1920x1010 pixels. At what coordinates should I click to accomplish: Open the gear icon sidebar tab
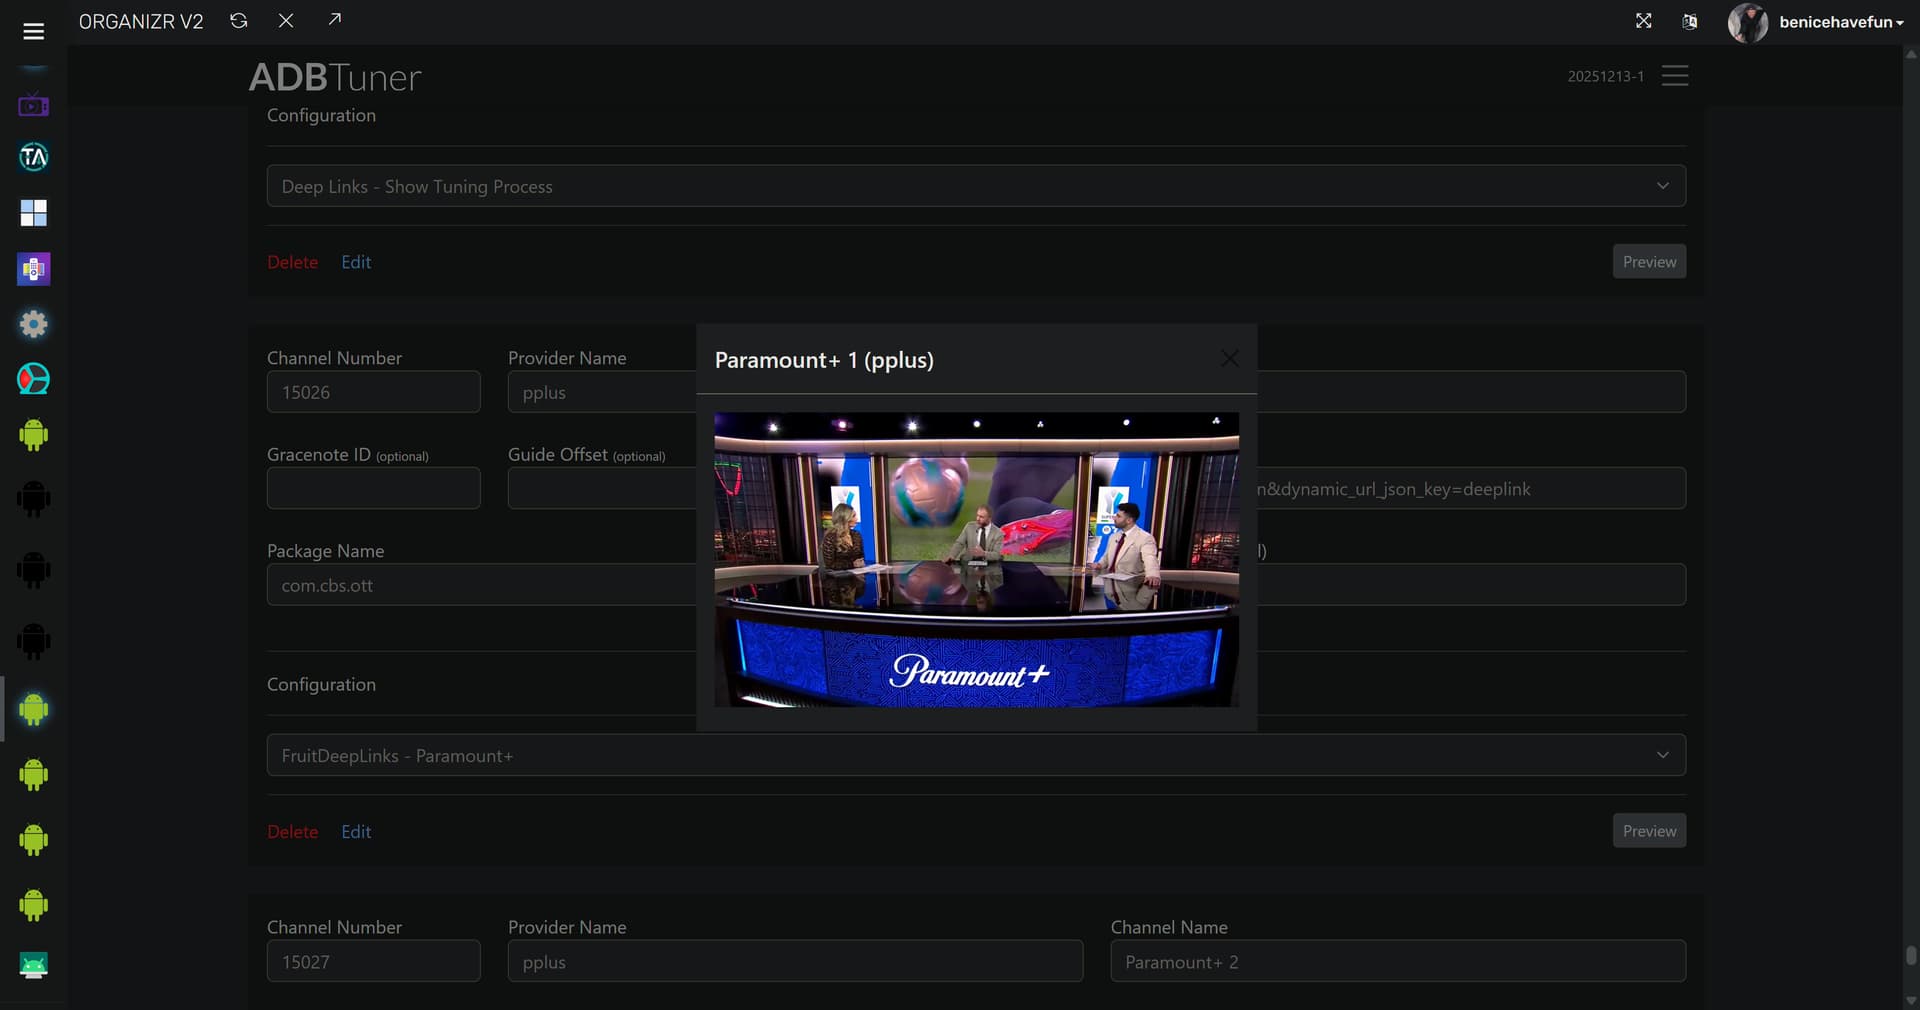(33, 324)
